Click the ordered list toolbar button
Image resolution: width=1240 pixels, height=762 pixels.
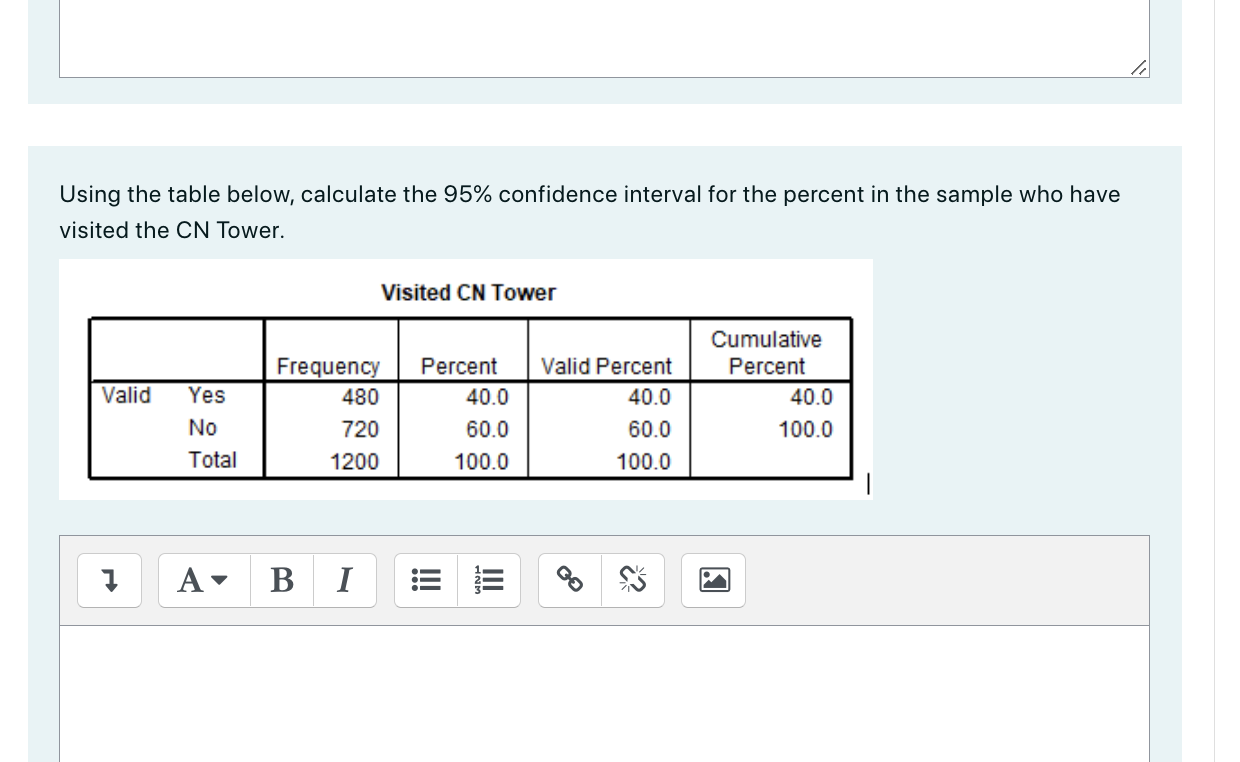click(489, 580)
